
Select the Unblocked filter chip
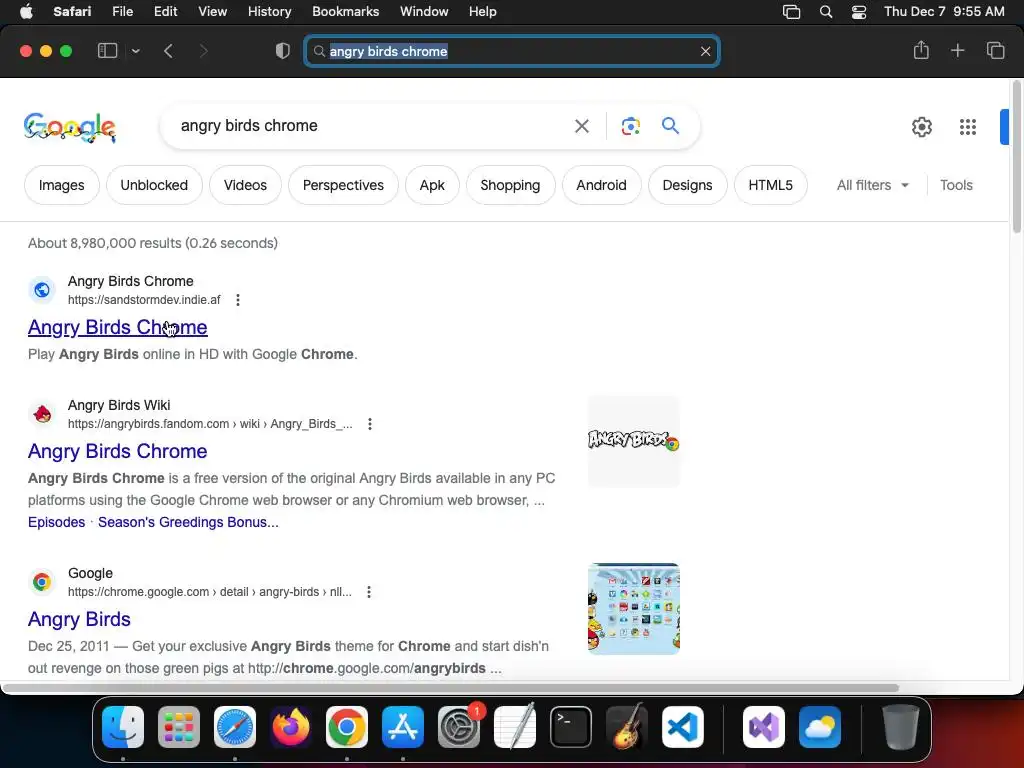pyautogui.click(x=154, y=185)
